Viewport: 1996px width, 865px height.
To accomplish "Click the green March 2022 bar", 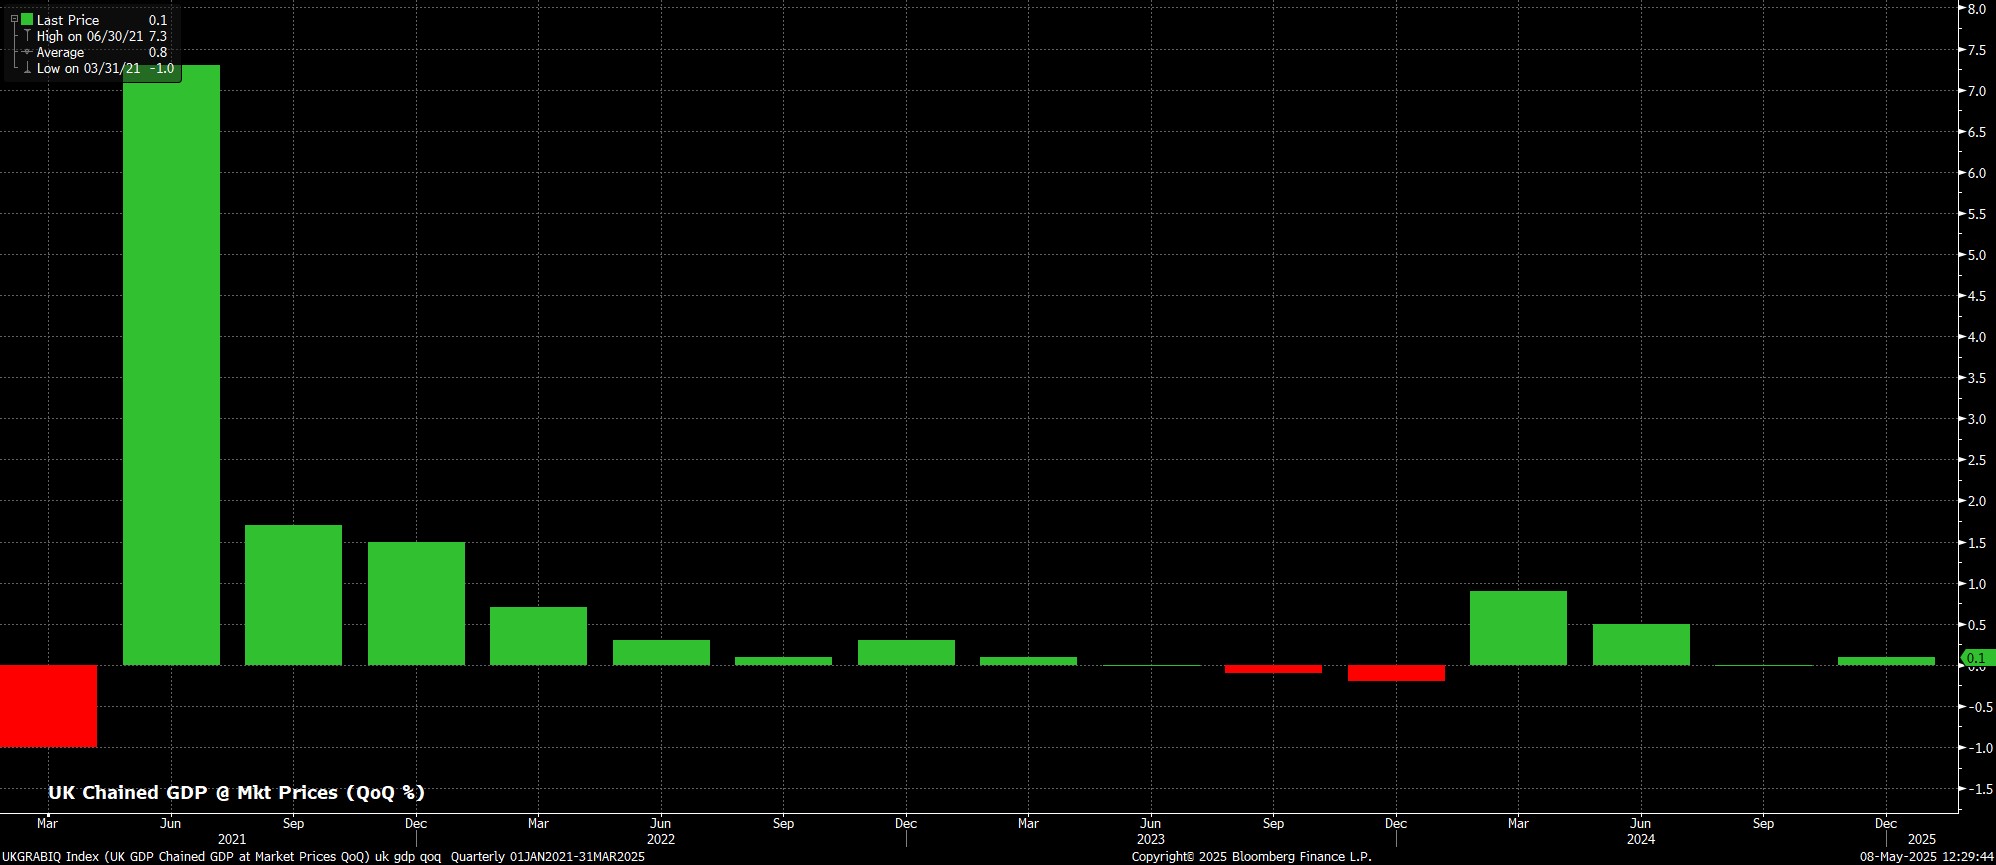I will (538, 636).
